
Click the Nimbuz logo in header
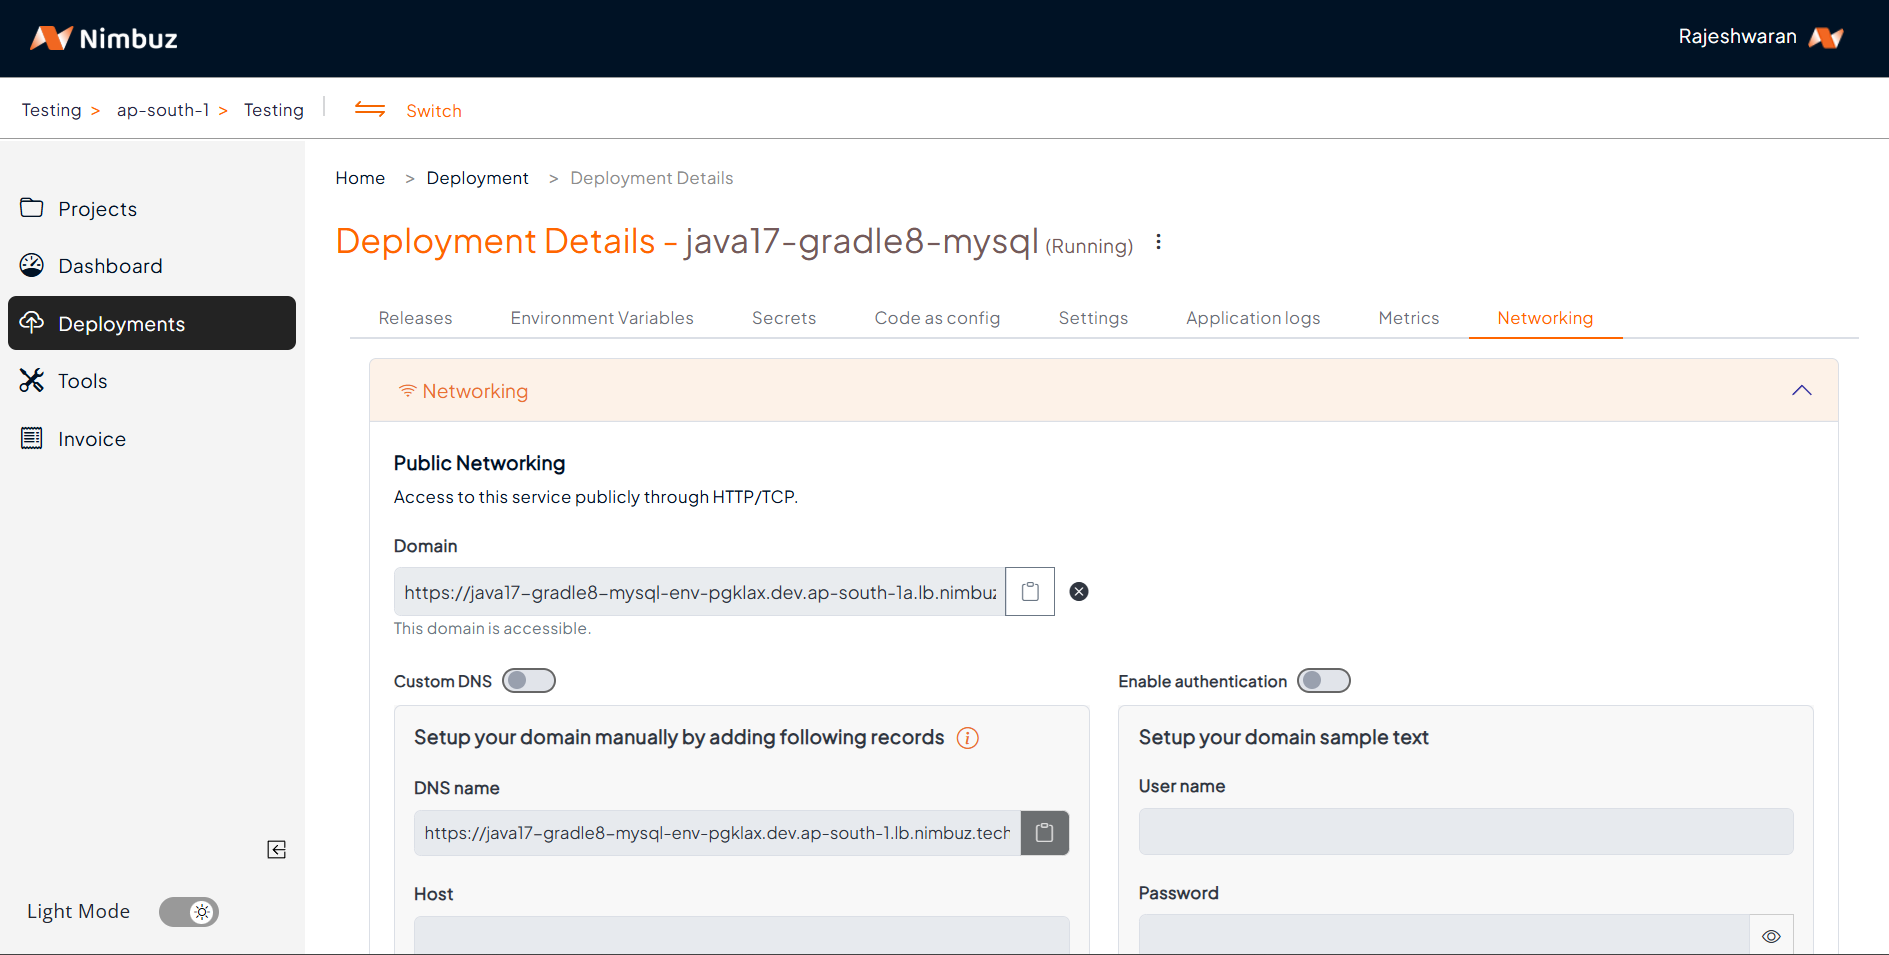pyautogui.click(x=104, y=38)
